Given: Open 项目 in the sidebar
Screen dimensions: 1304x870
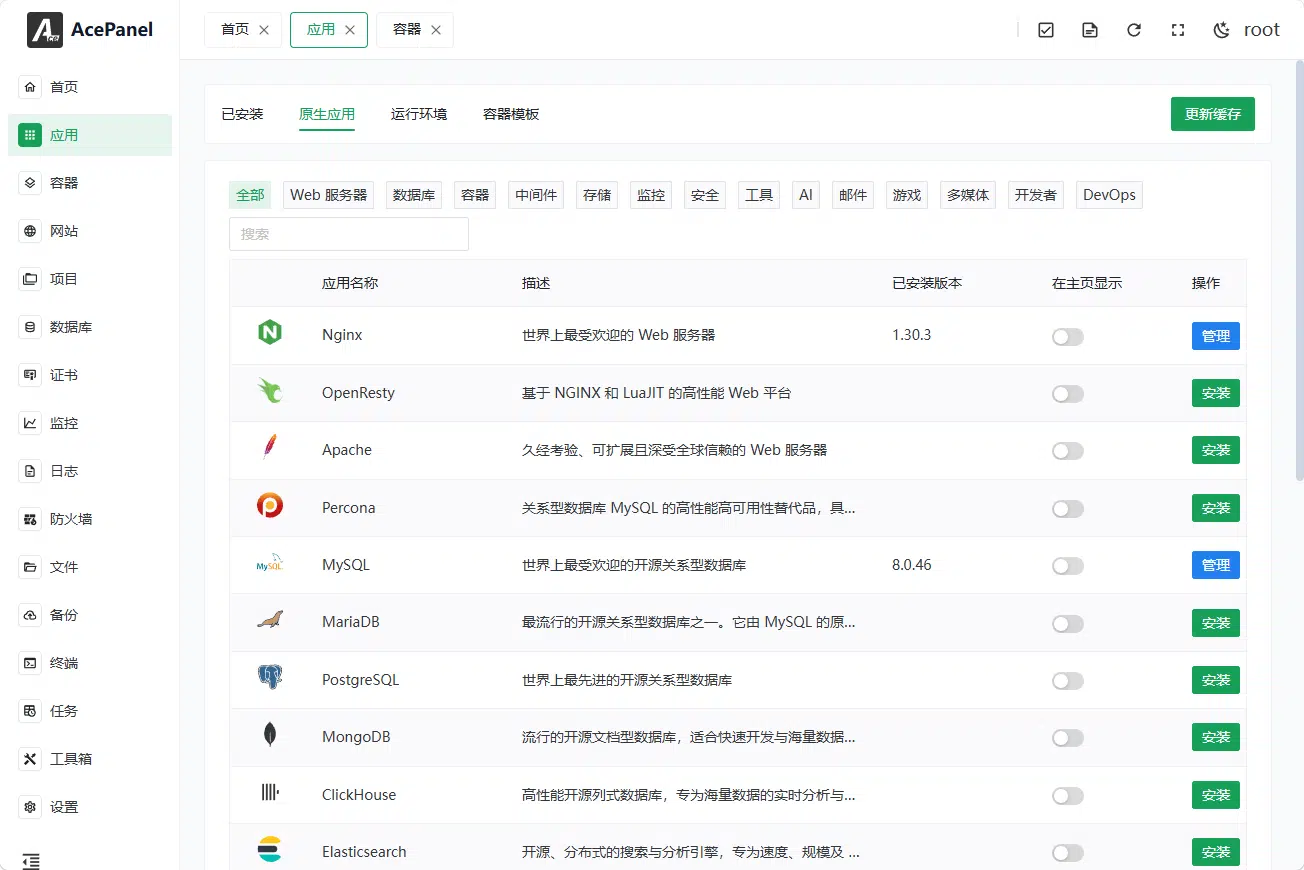Looking at the screenshot, I should (x=90, y=279).
